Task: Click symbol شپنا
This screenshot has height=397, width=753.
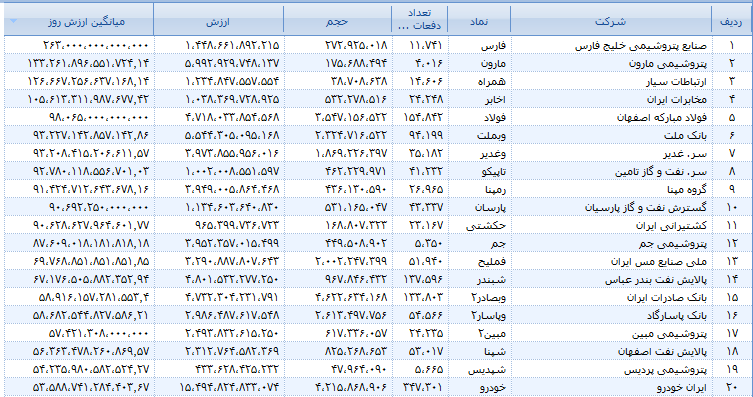Action: pos(495,351)
